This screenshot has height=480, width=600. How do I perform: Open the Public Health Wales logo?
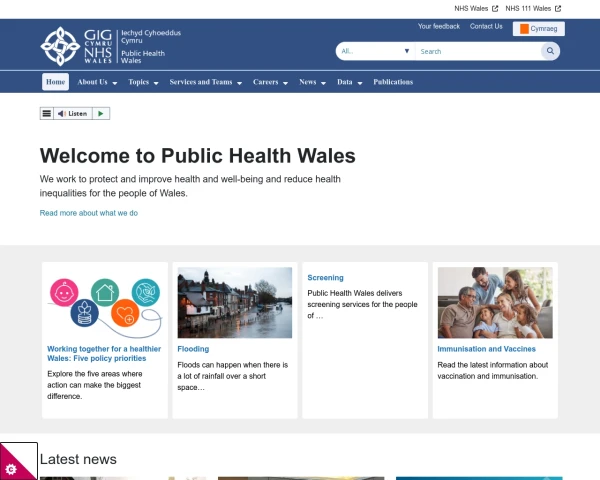point(103,46)
